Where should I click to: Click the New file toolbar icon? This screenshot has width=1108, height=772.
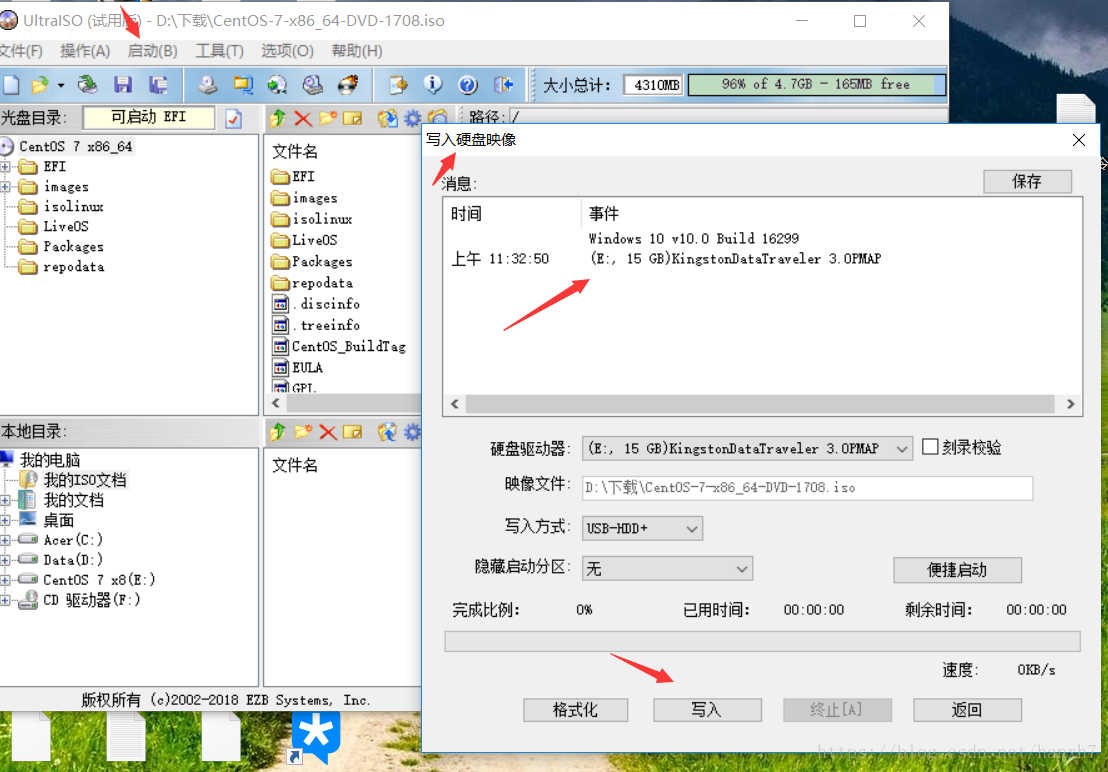point(11,85)
